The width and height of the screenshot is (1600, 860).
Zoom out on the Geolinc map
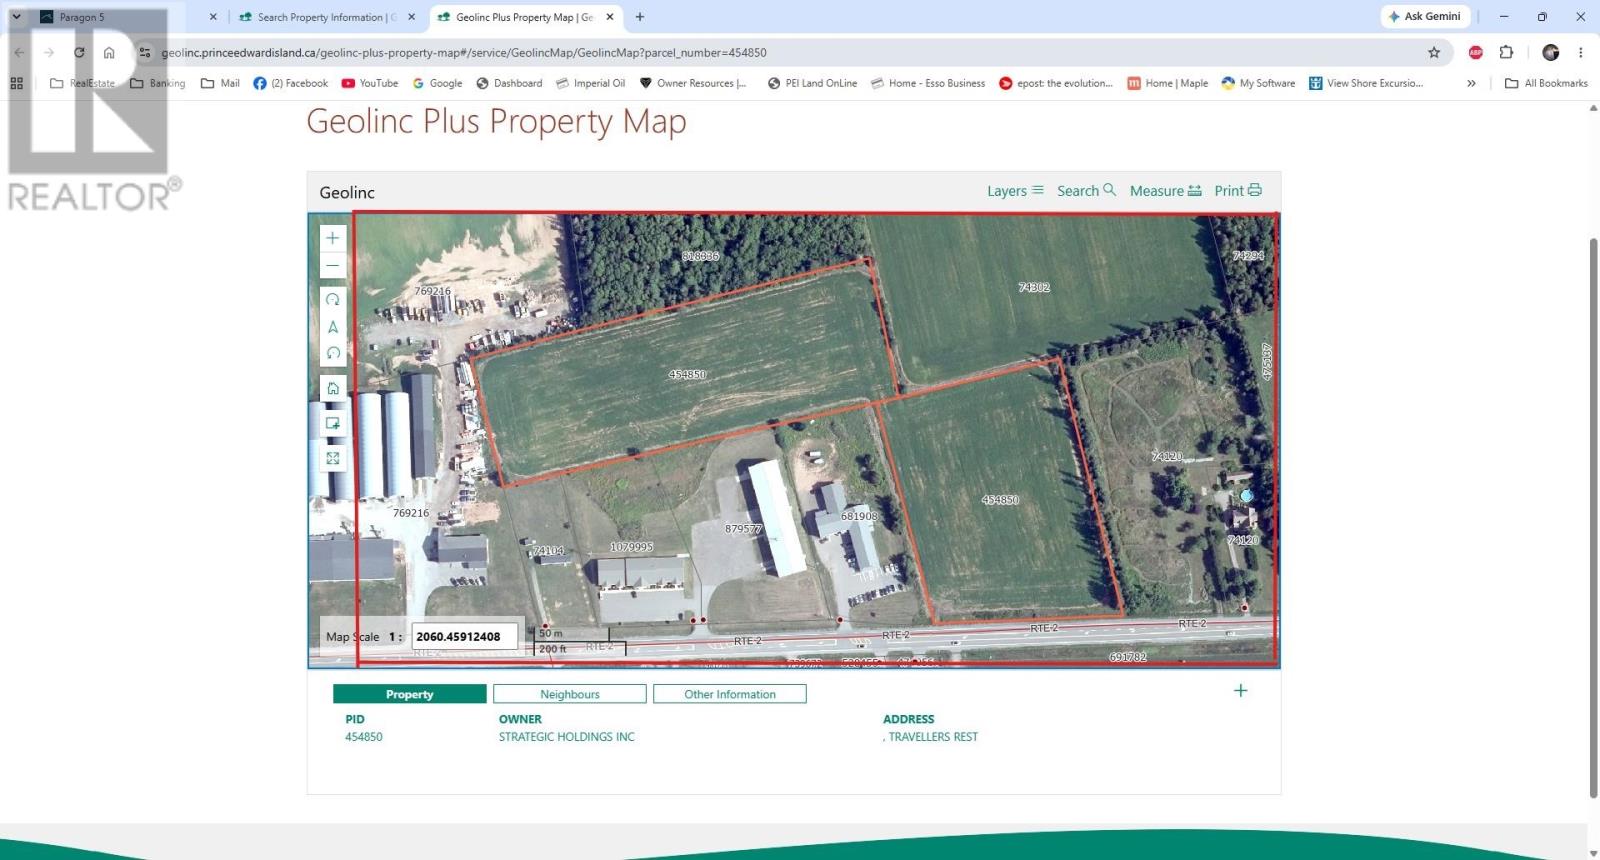coord(333,266)
